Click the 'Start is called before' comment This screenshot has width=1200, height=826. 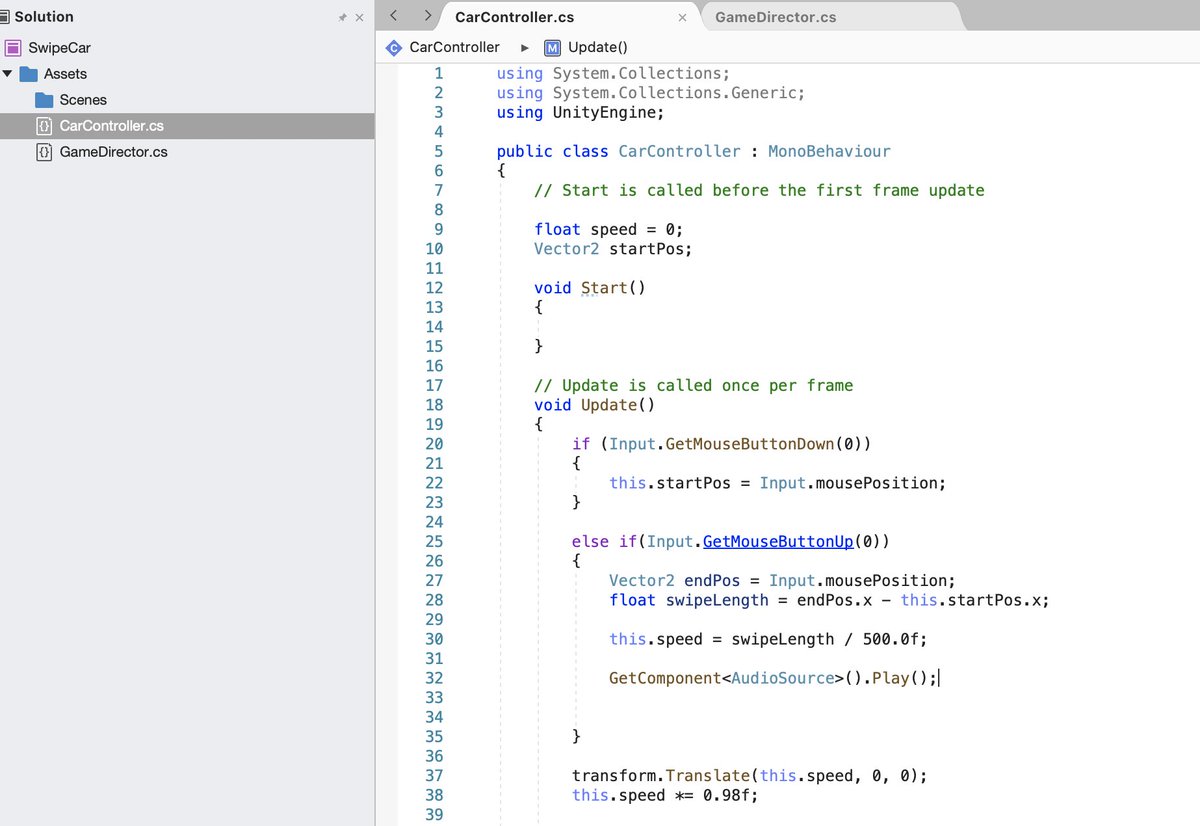tap(759, 190)
